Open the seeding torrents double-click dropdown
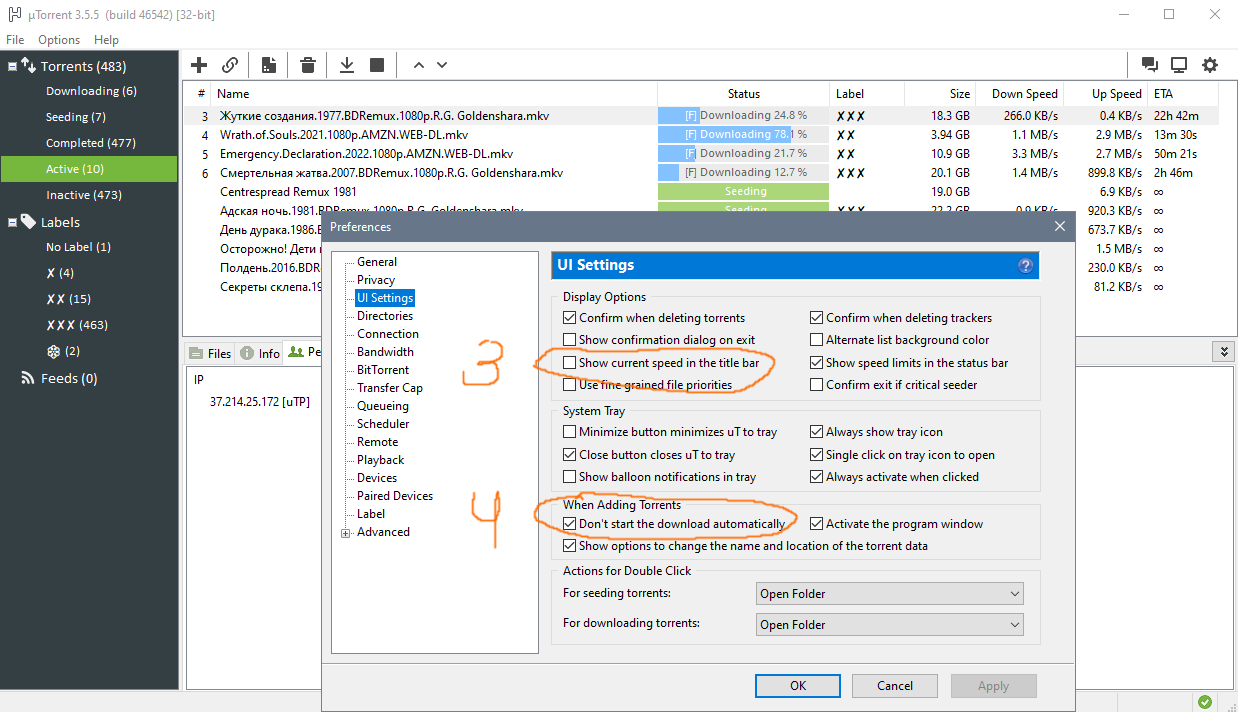The width and height of the screenshot is (1238, 712). tap(889, 594)
